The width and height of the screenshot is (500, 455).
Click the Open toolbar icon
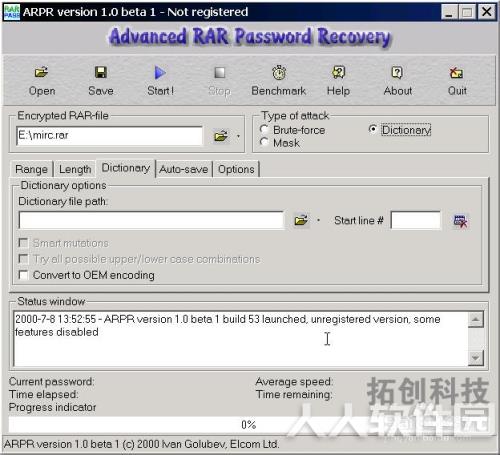42,72
